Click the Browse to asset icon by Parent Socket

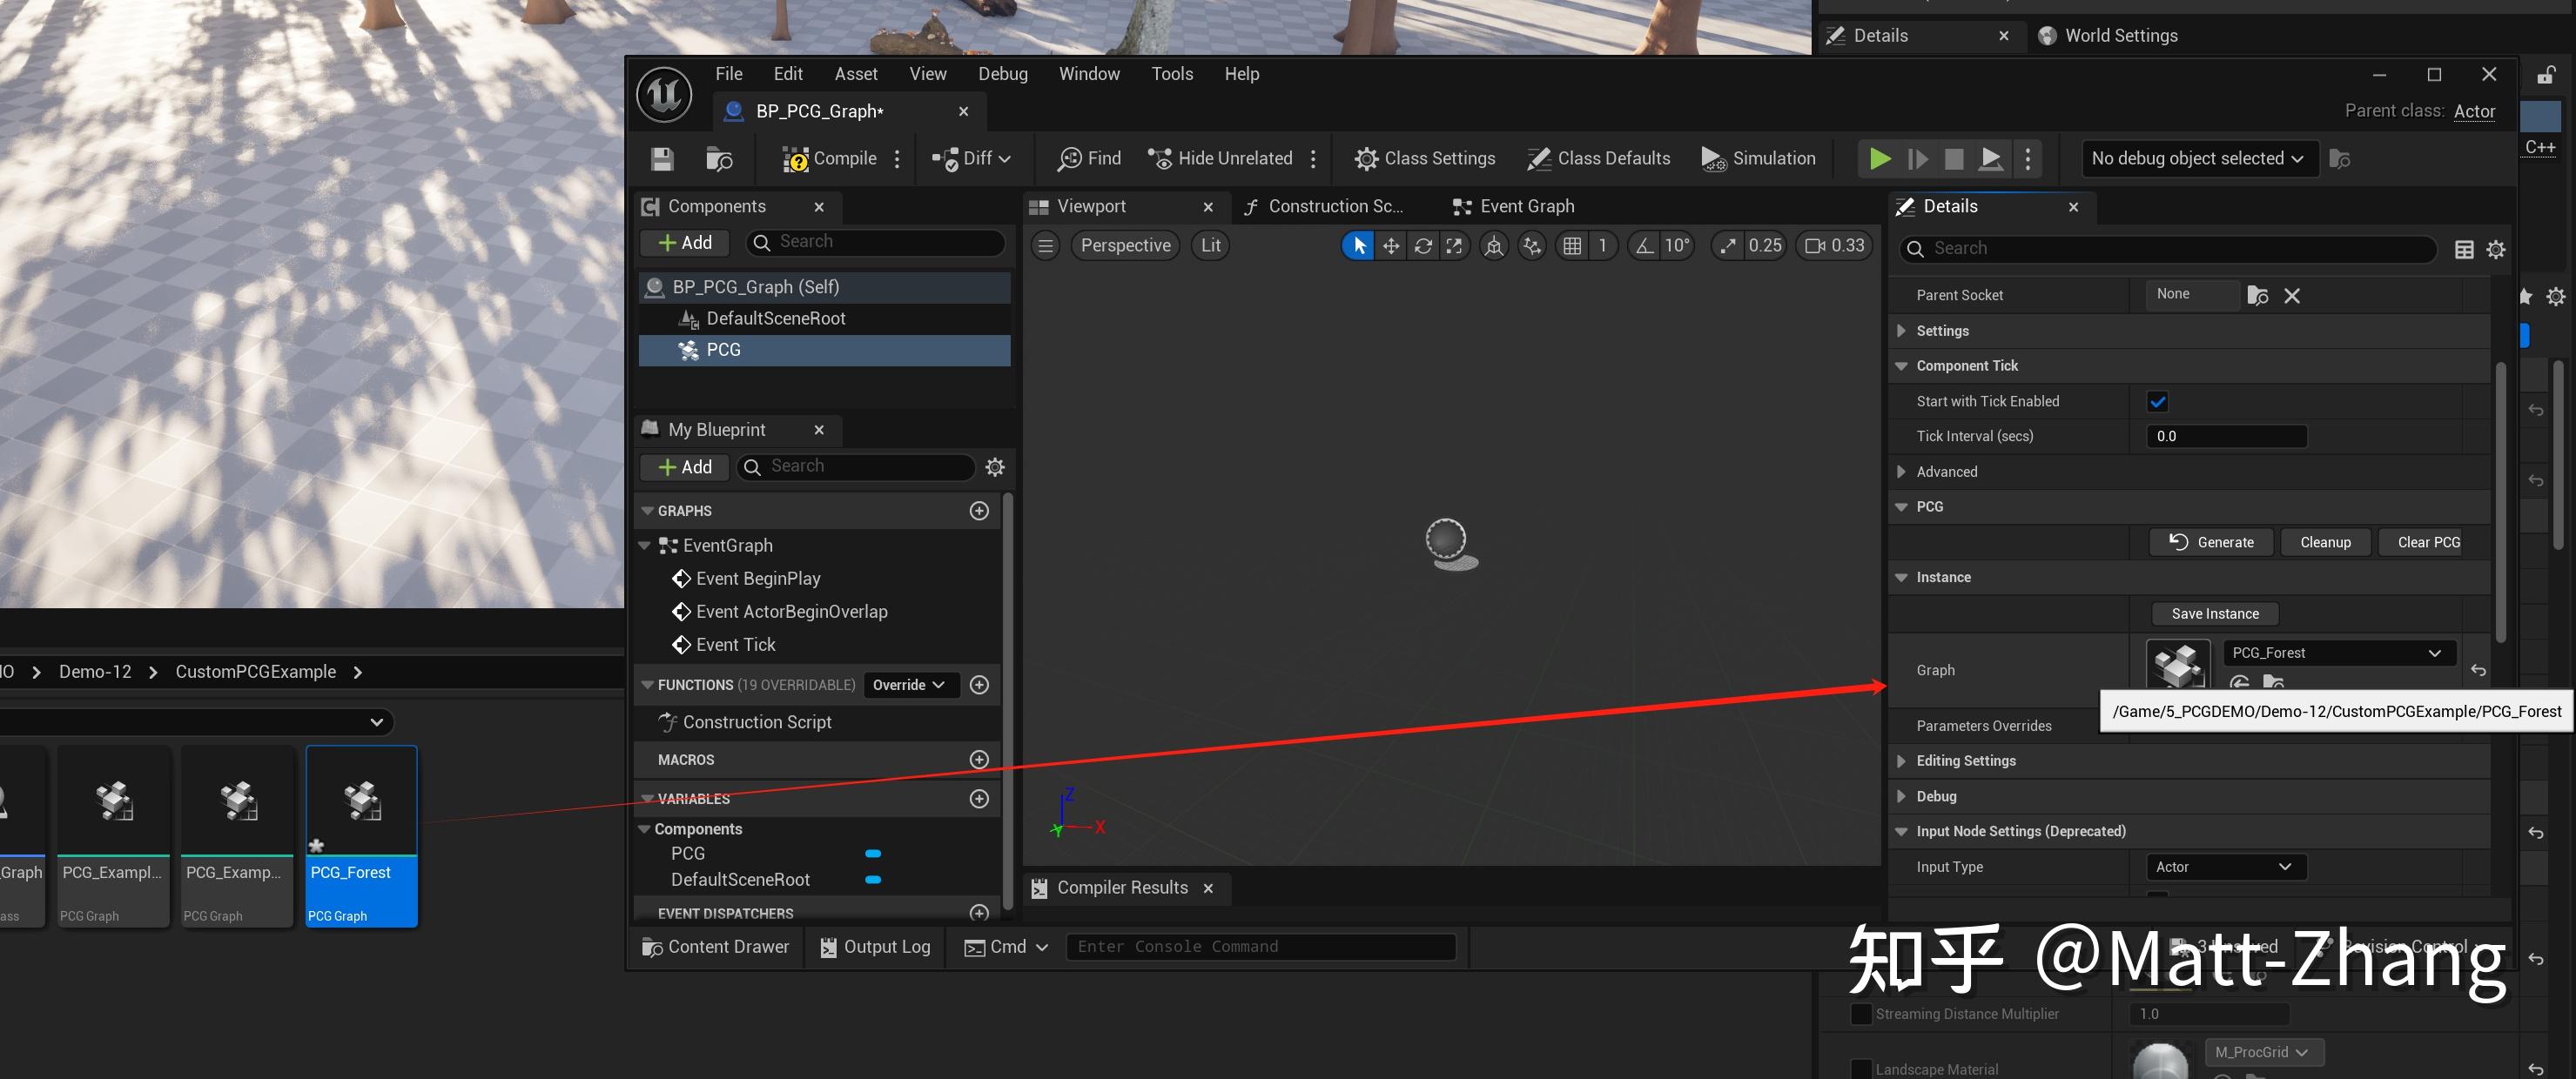[x=2257, y=296]
